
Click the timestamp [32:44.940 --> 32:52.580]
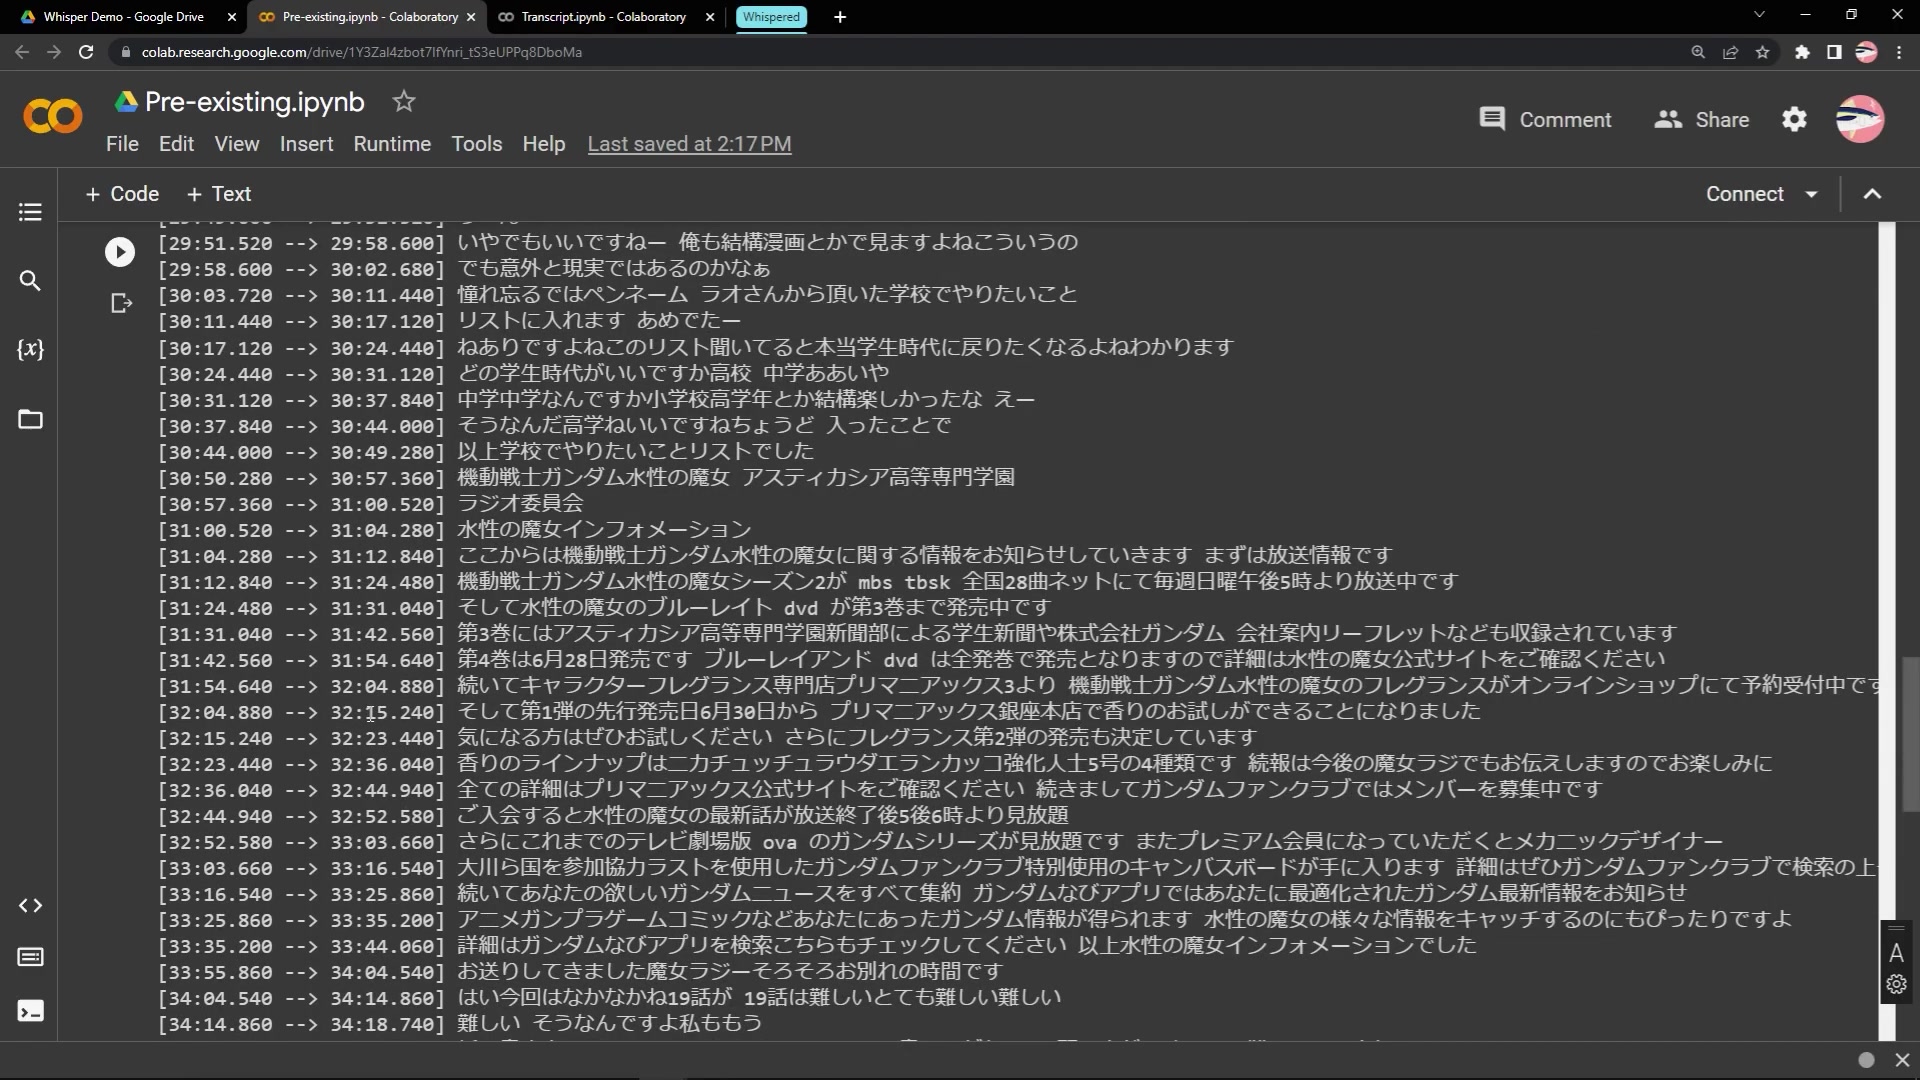tap(301, 817)
